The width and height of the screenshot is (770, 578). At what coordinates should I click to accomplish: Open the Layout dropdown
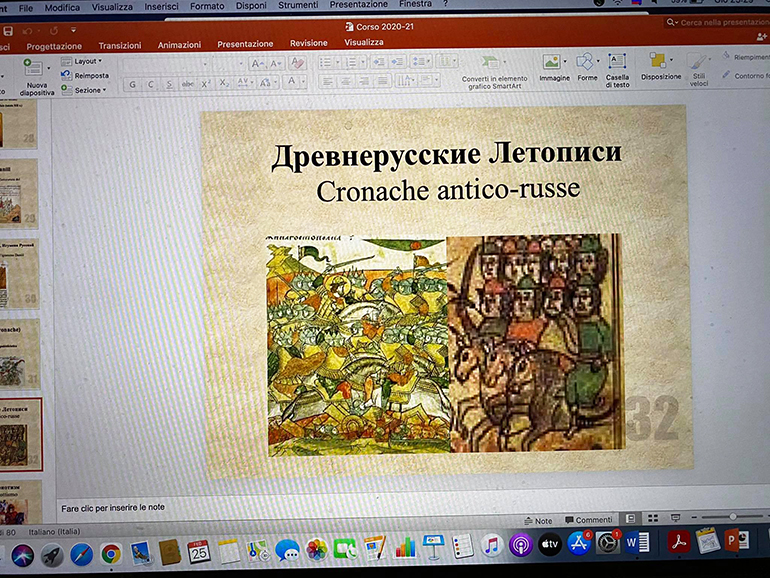coord(82,61)
